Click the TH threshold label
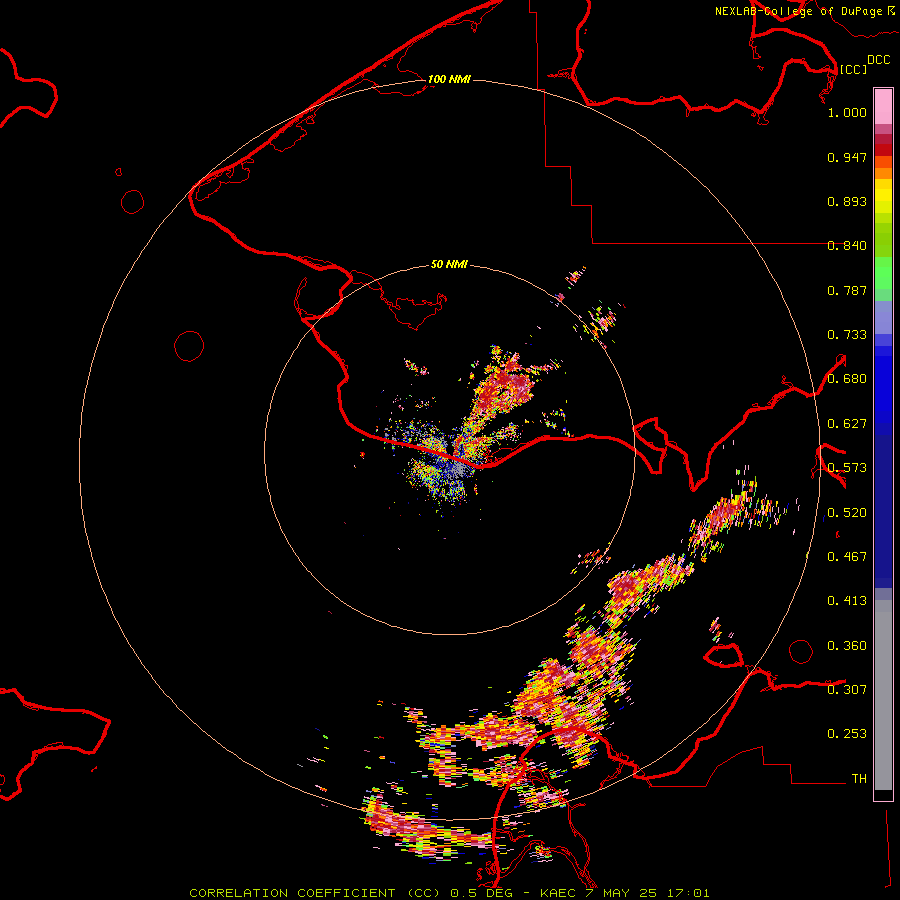900x900 pixels. click(859, 779)
